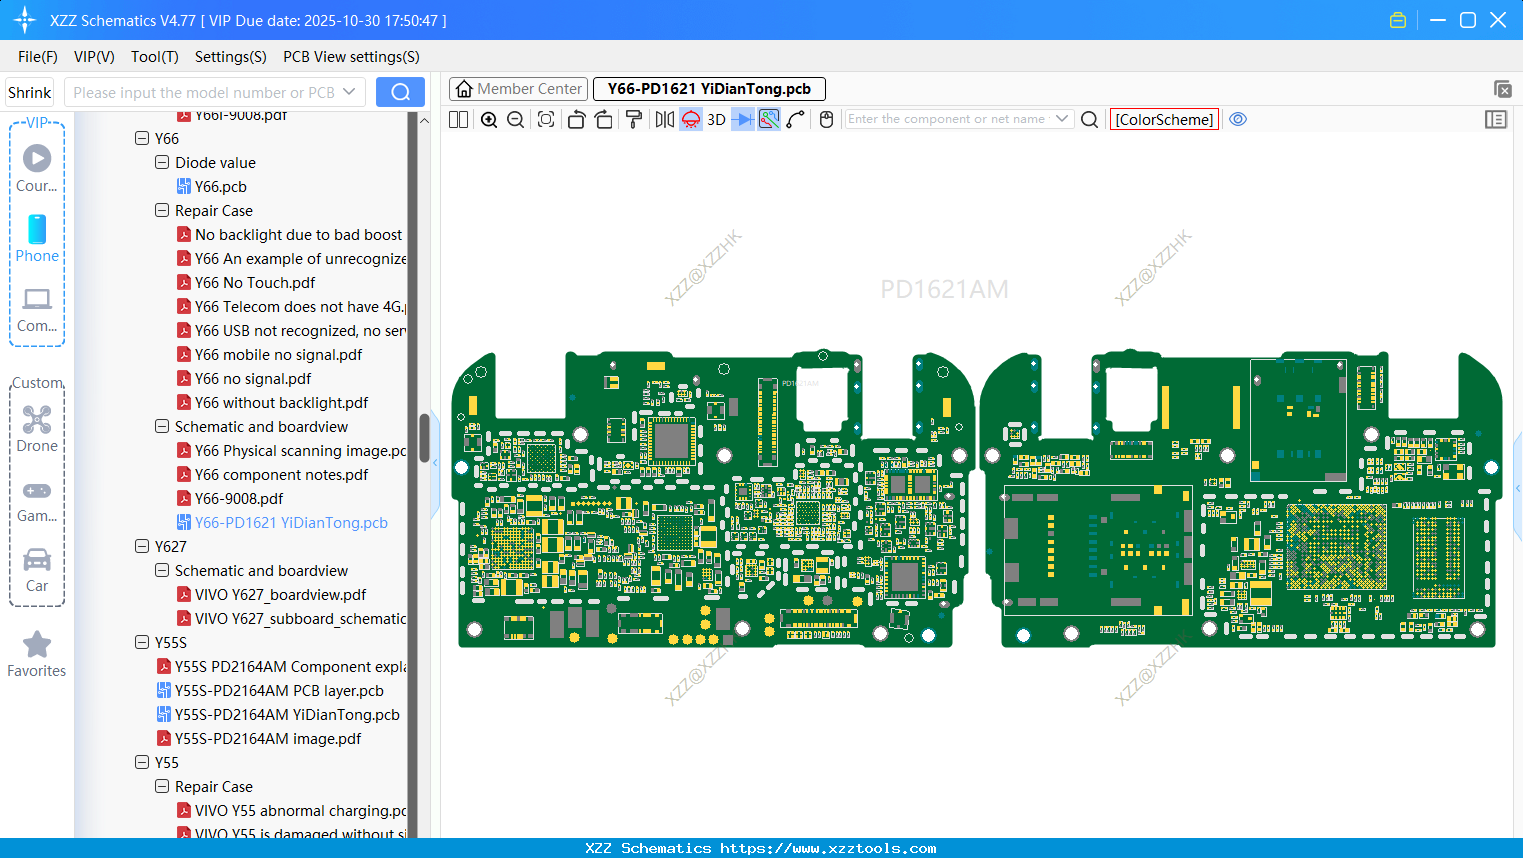Image resolution: width=1523 pixels, height=858 pixels.
Task: Activate the diode value display tool
Action: tap(691, 119)
